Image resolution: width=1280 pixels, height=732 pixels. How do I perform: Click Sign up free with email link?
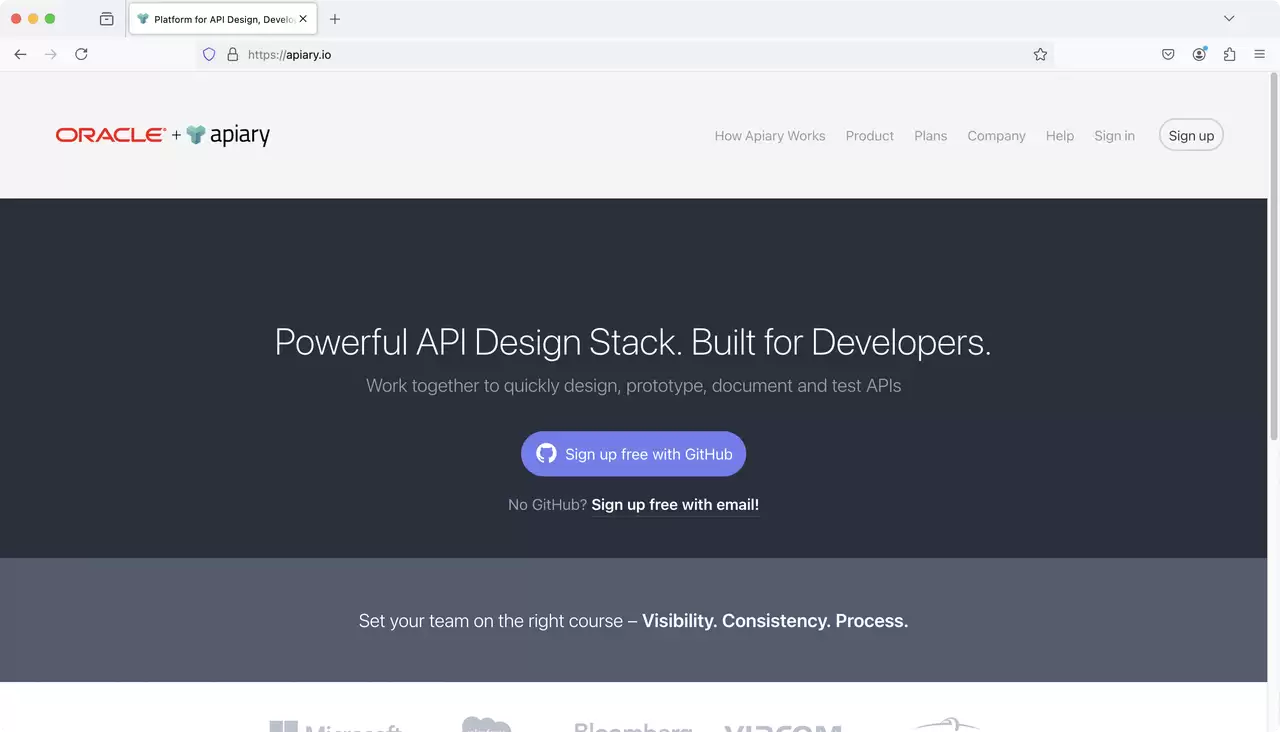tap(675, 505)
